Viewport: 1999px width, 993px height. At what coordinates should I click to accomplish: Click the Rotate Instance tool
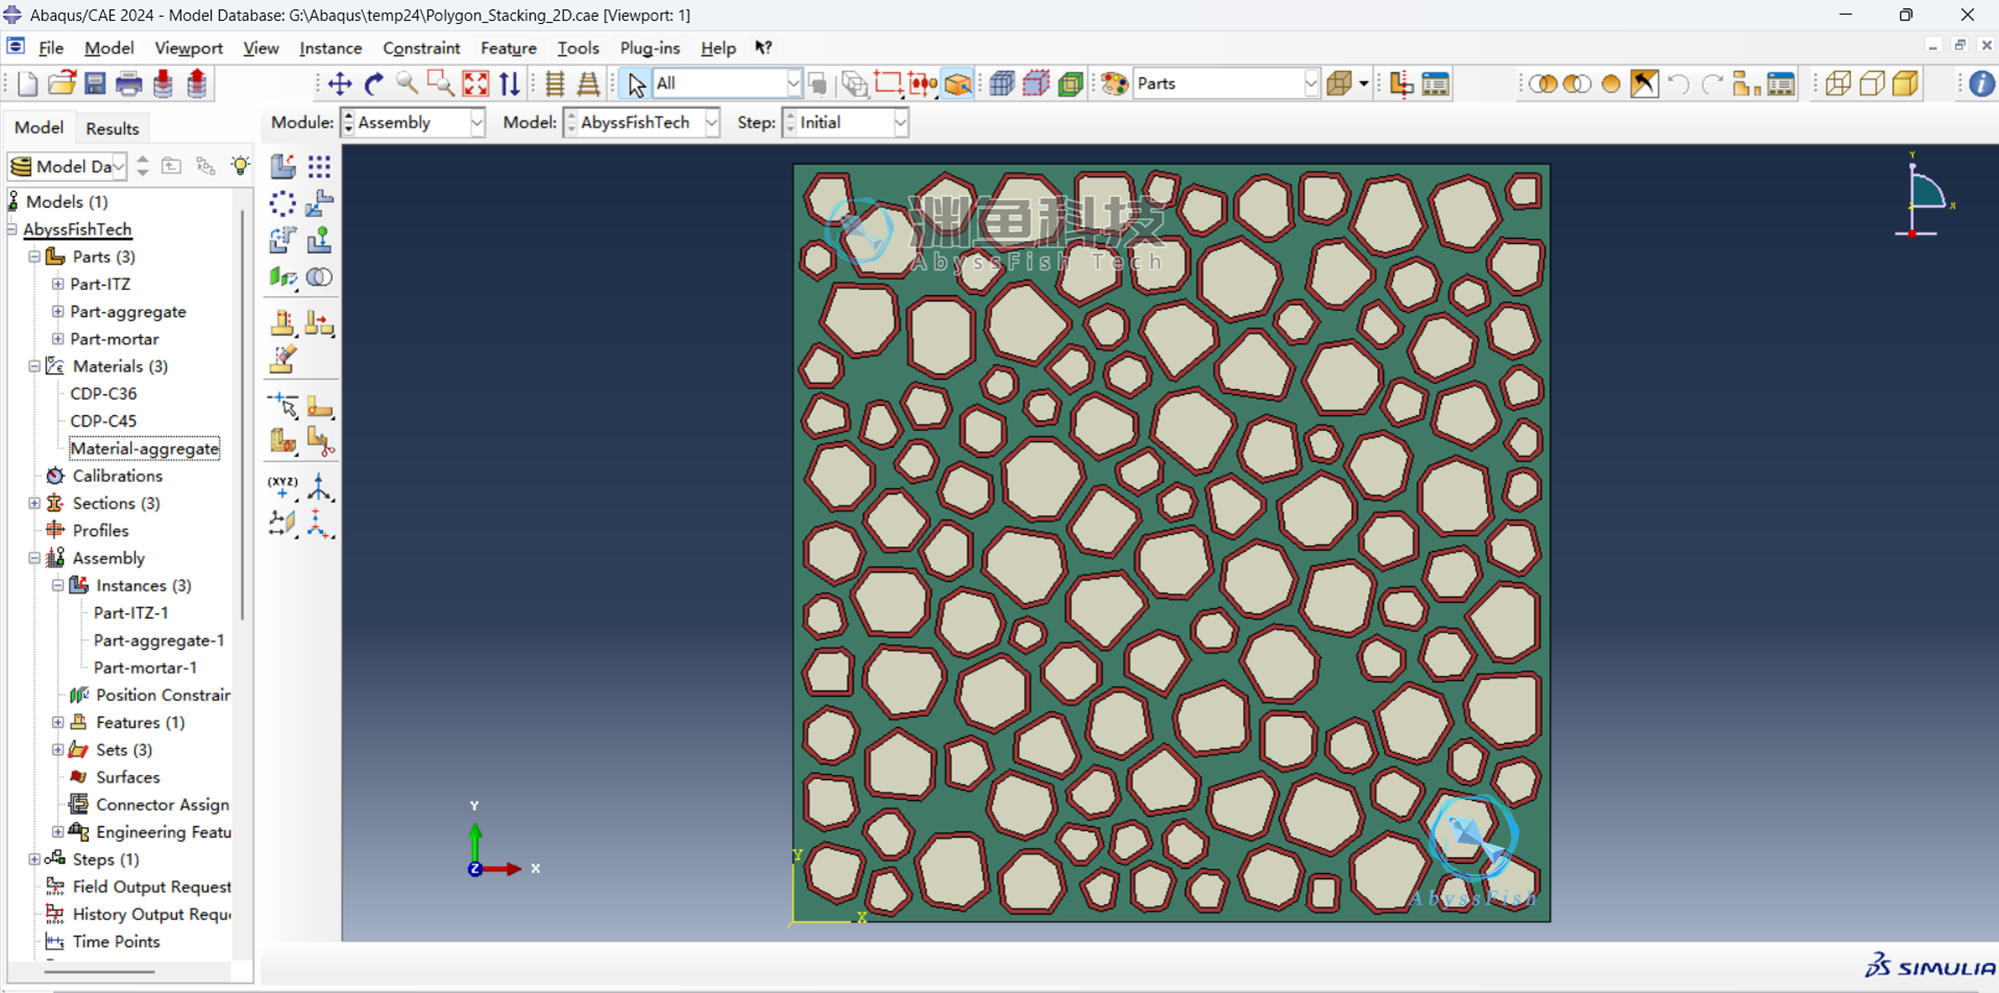(283, 240)
